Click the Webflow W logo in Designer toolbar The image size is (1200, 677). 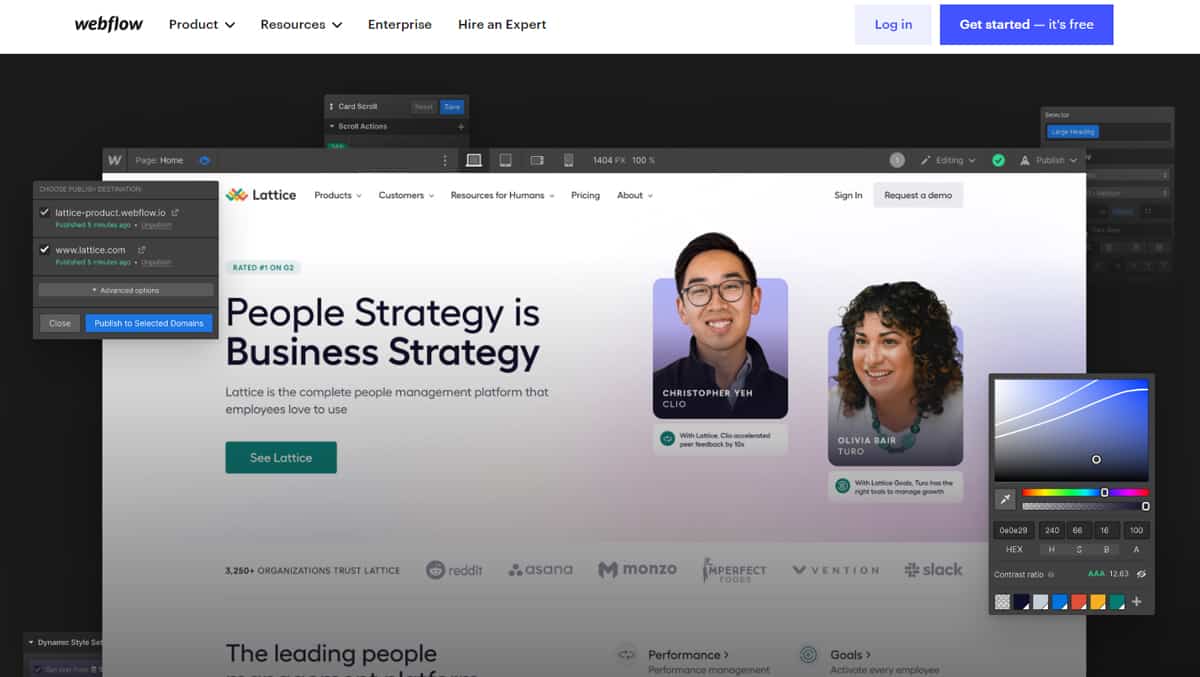(115, 160)
